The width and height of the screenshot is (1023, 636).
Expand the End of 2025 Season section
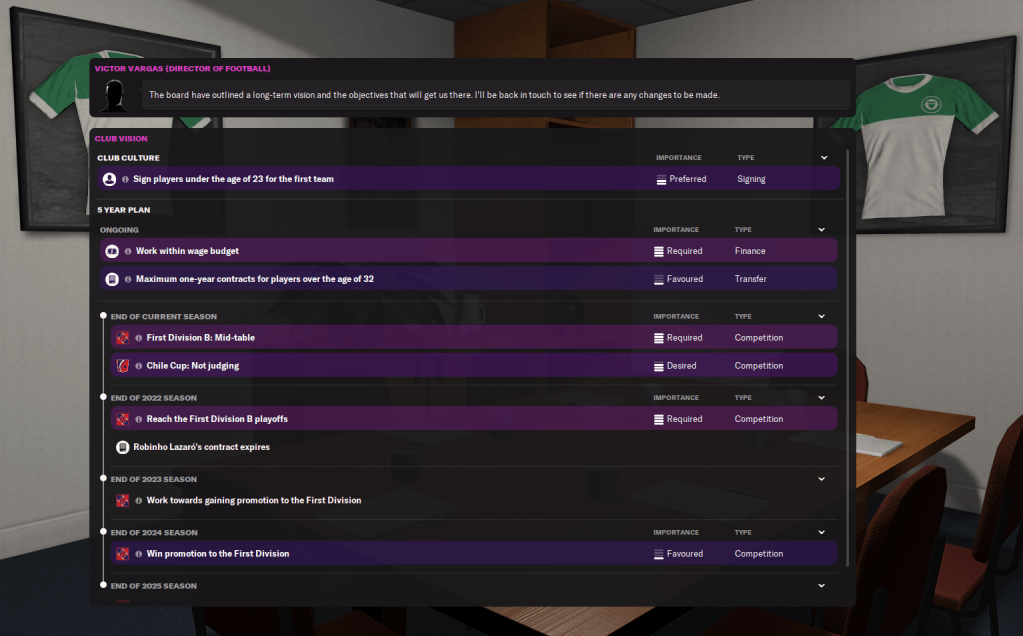821,586
